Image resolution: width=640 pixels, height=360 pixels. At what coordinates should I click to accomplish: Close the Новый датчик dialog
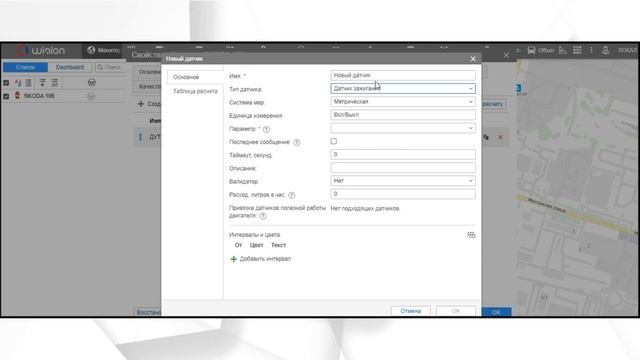473,59
